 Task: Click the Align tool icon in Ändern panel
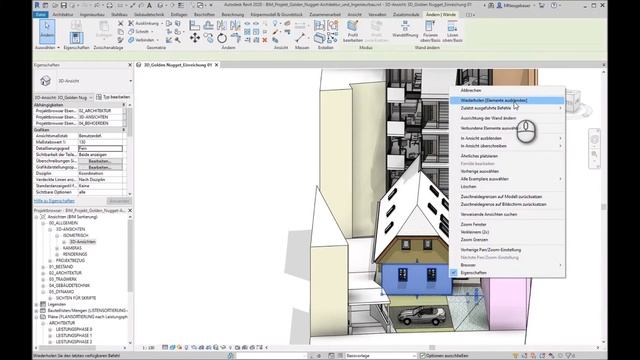195,25
